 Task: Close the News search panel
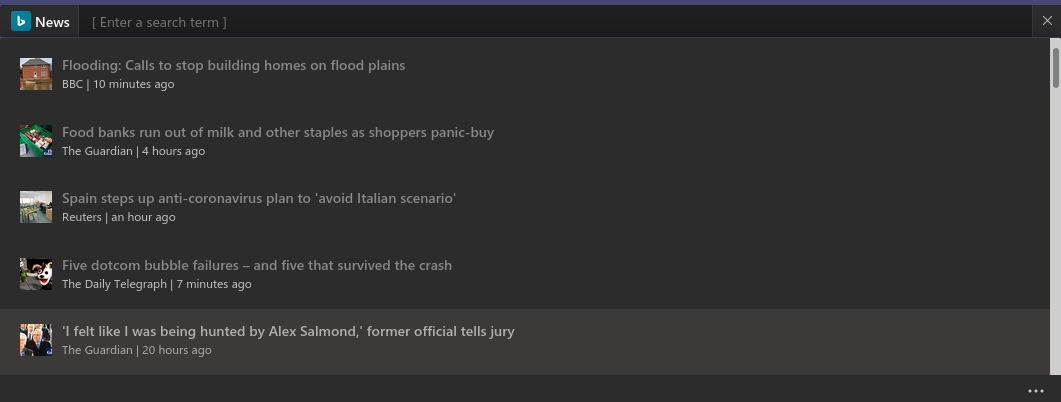[1047, 21]
